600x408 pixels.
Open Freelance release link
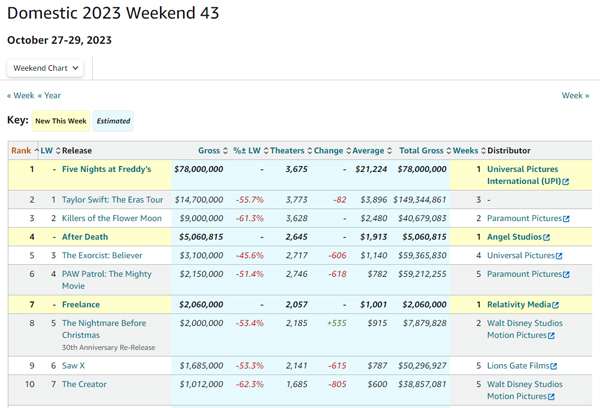point(81,305)
